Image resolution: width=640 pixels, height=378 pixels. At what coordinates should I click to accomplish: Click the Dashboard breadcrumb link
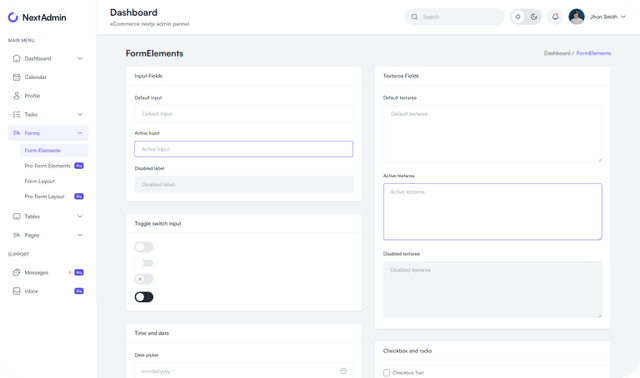557,53
